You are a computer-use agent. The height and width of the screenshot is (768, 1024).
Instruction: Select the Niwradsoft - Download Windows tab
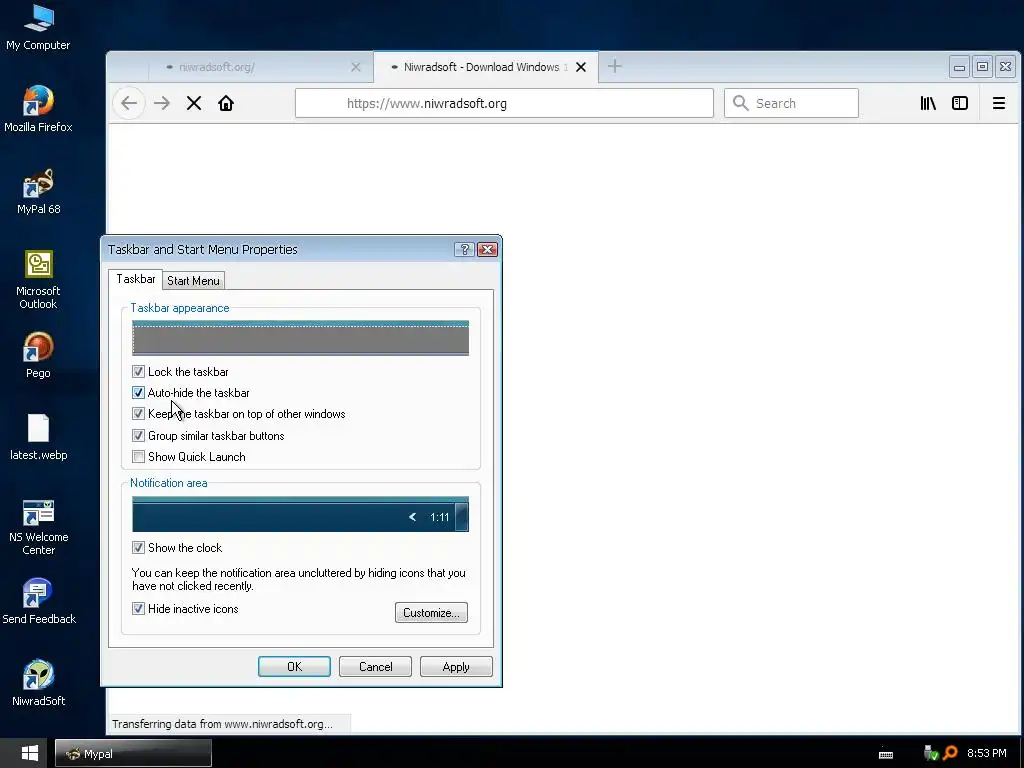(x=486, y=67)
